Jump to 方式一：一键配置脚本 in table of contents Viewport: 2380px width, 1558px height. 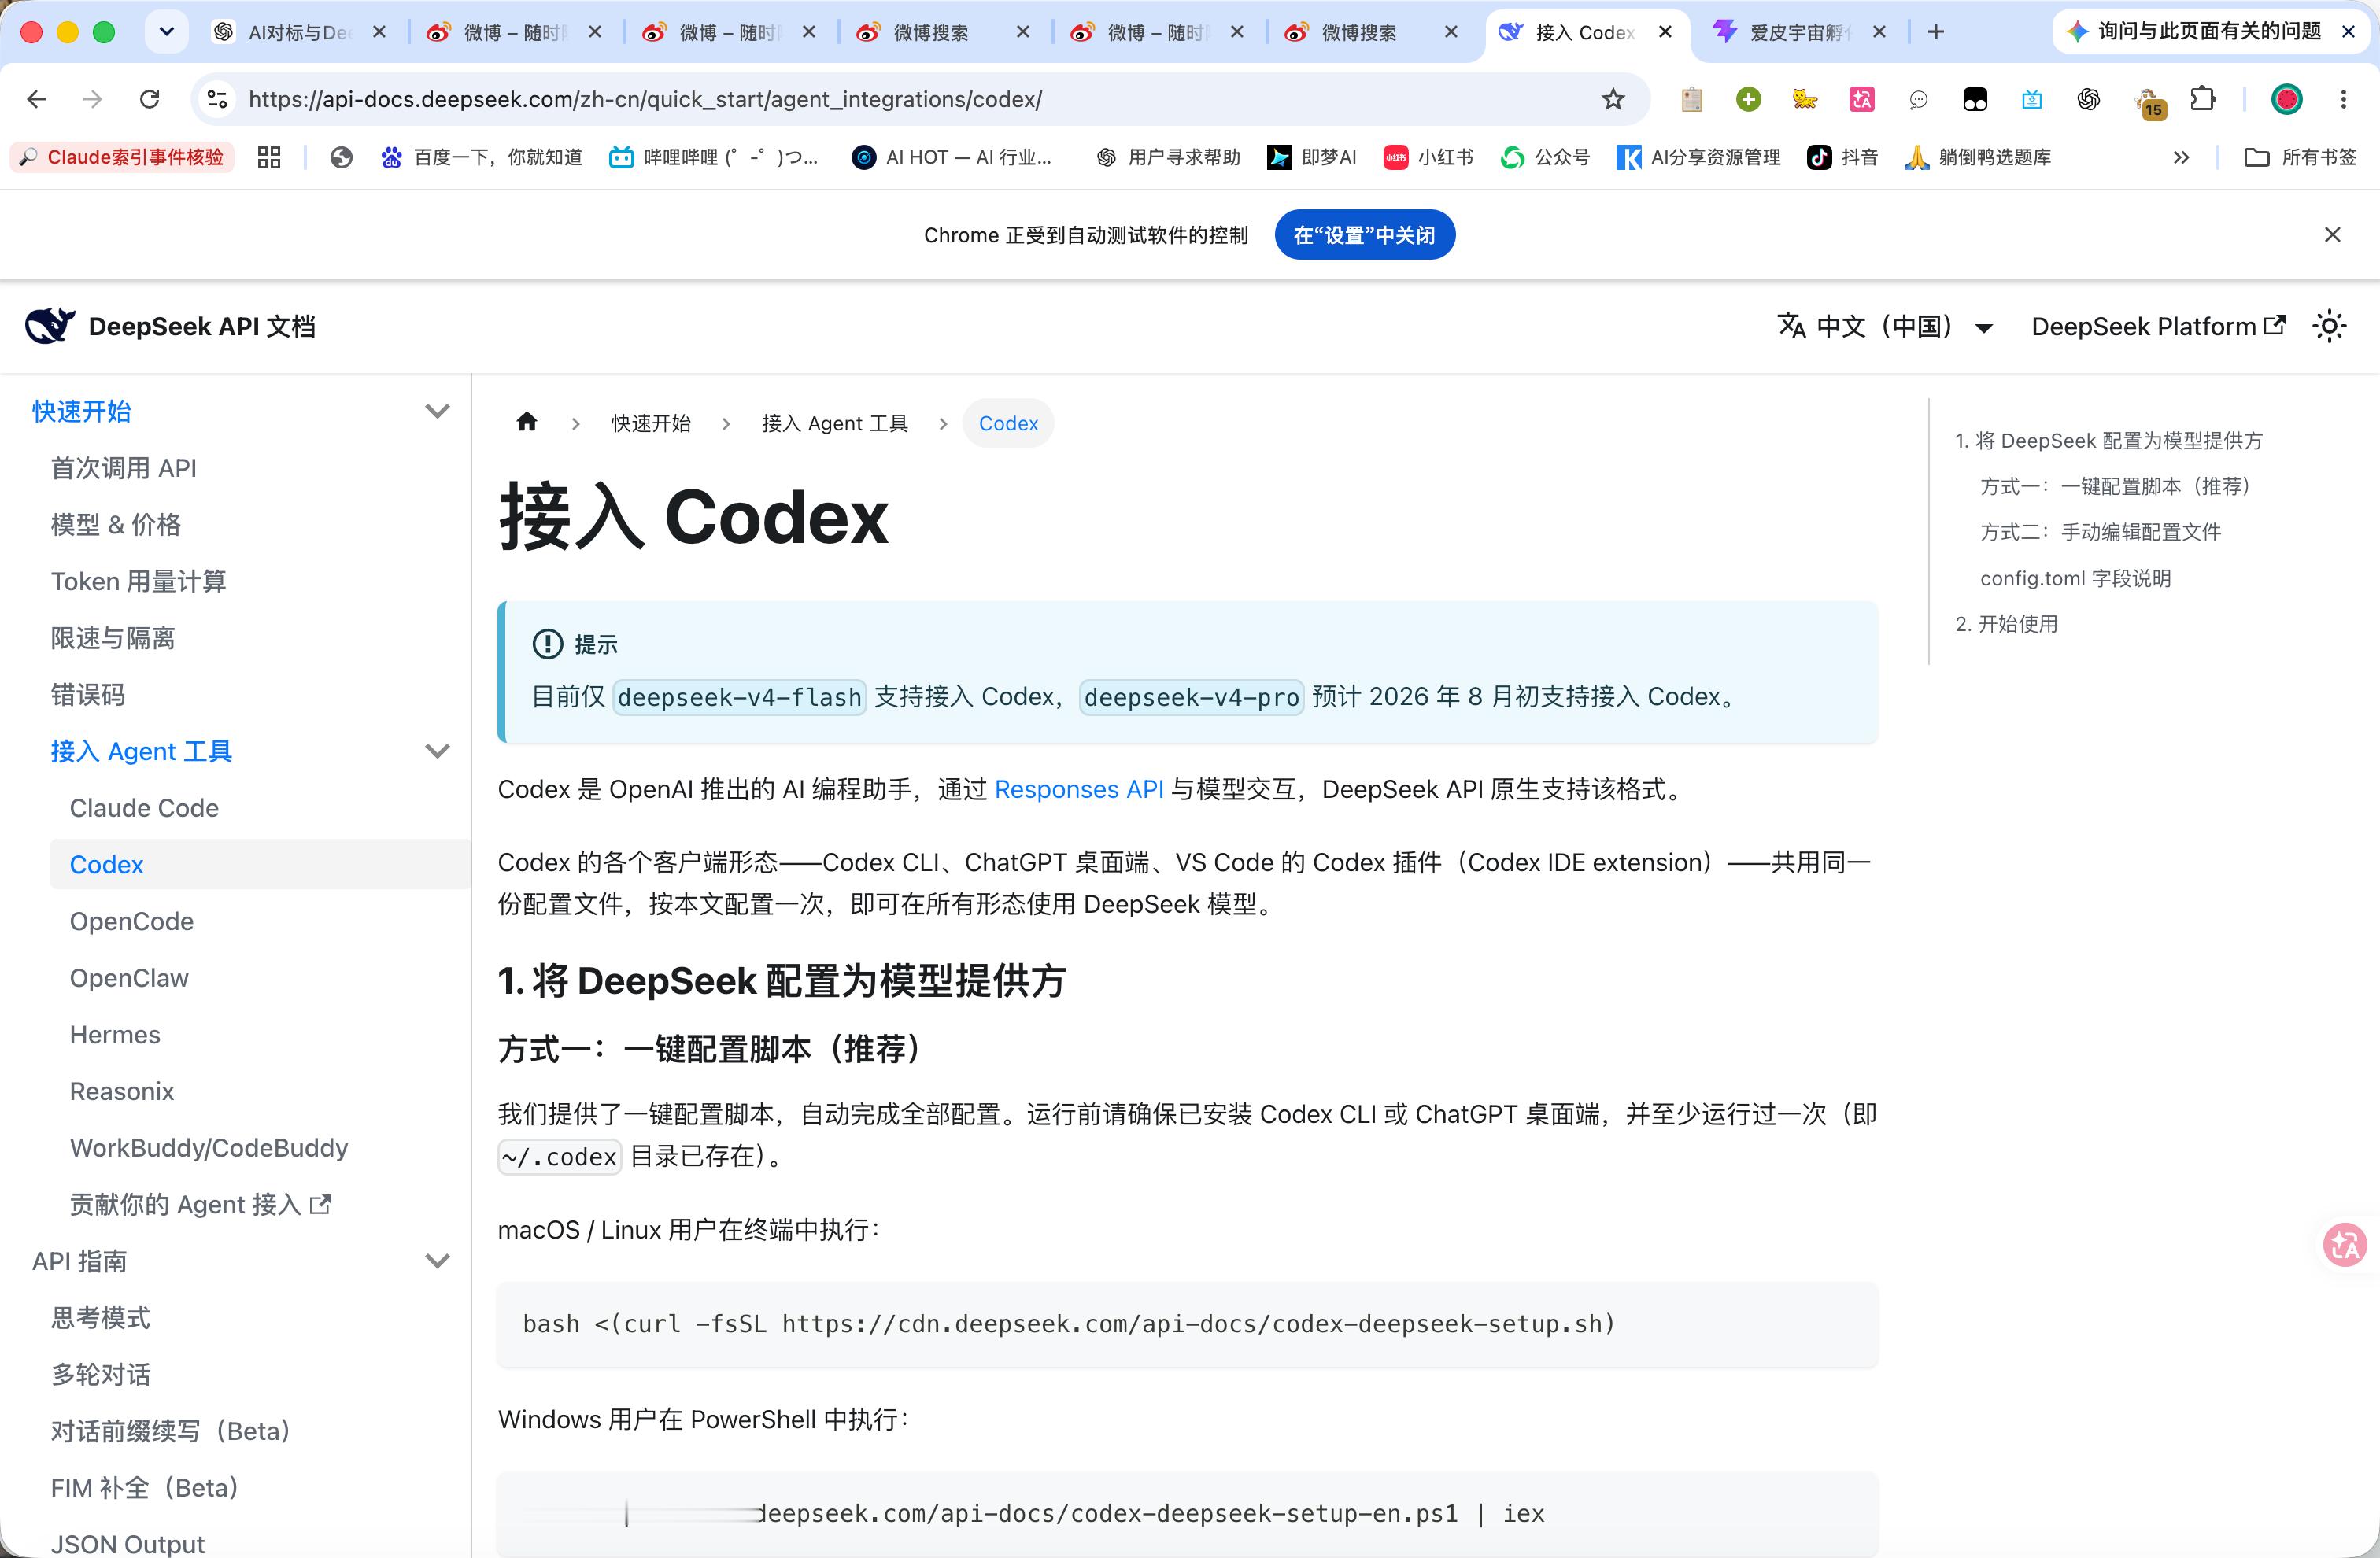pos(2115,486)
